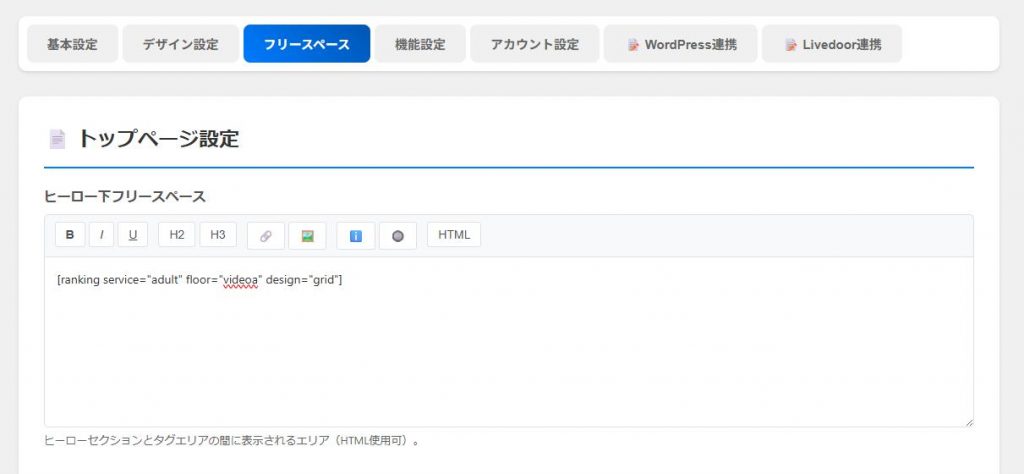Insert an H3 heading
This screenshot has width=1024, height=474.
tap(217, 235)
